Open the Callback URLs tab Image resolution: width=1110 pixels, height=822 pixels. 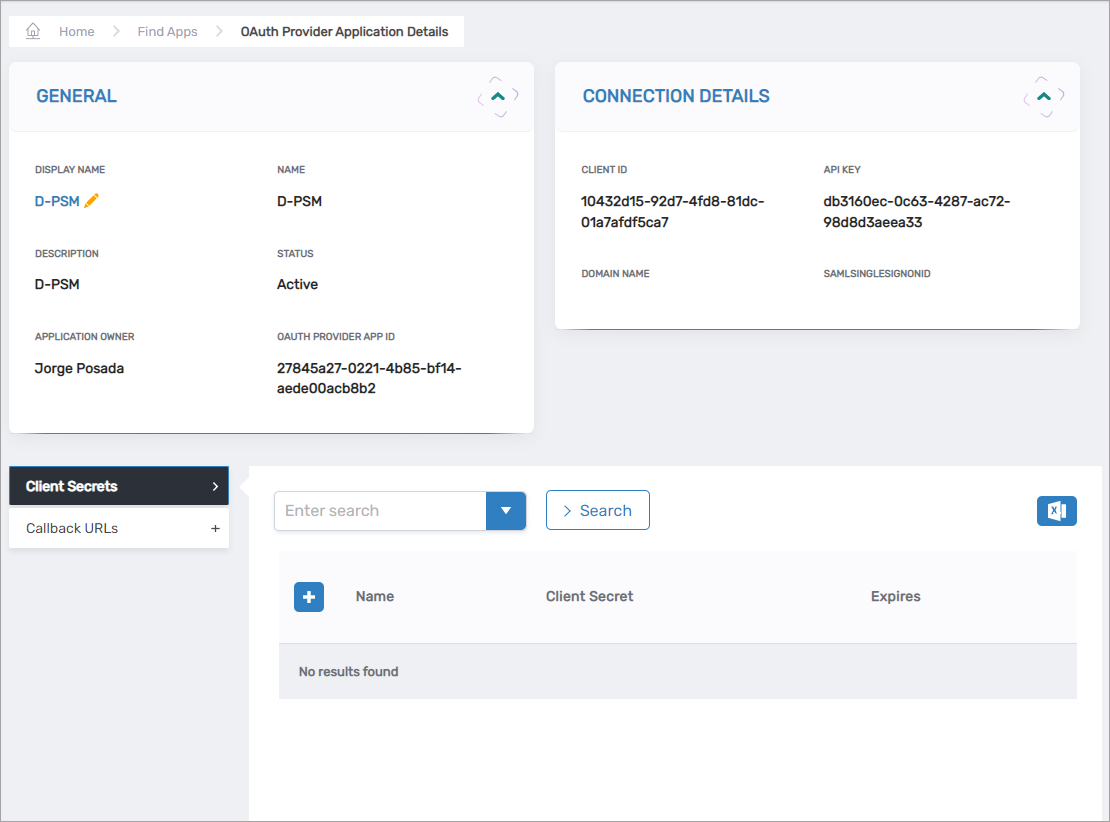click(72, 528)
